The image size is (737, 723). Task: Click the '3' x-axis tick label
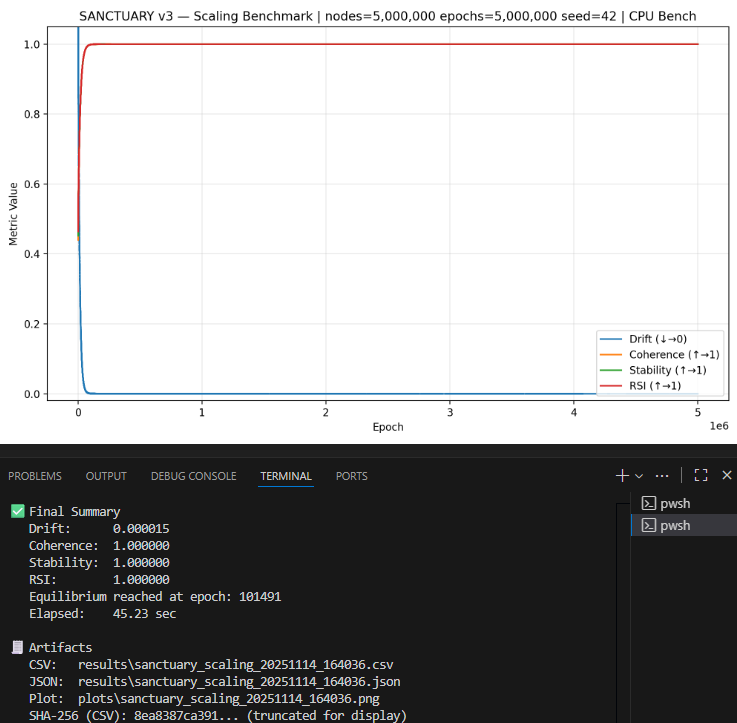(450, 412)
